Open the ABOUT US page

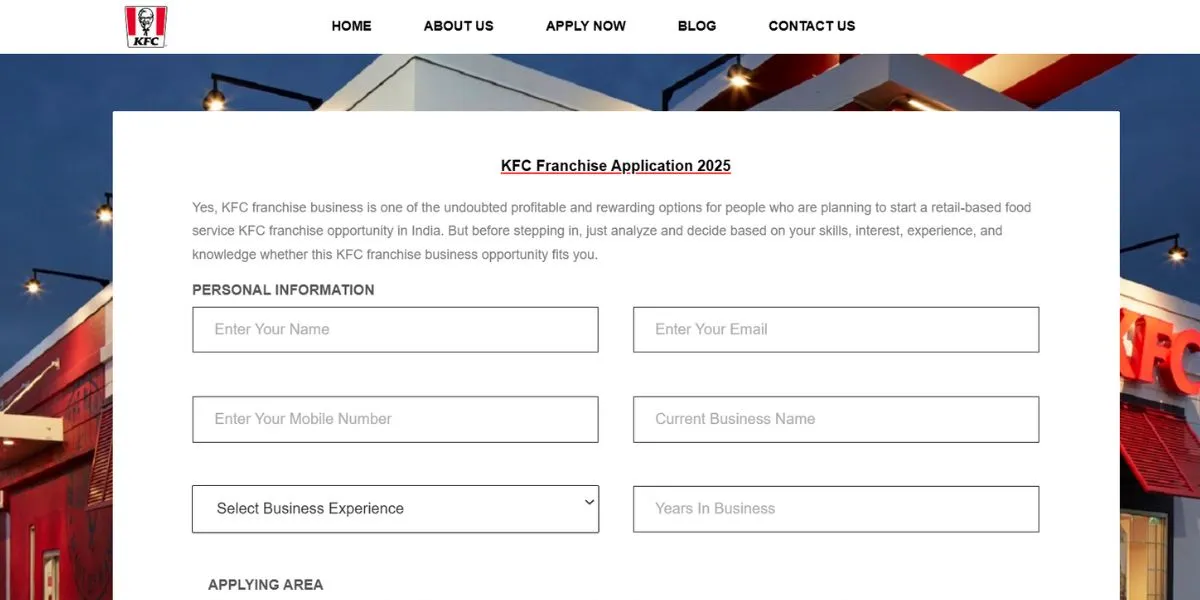tap(458, 26)
